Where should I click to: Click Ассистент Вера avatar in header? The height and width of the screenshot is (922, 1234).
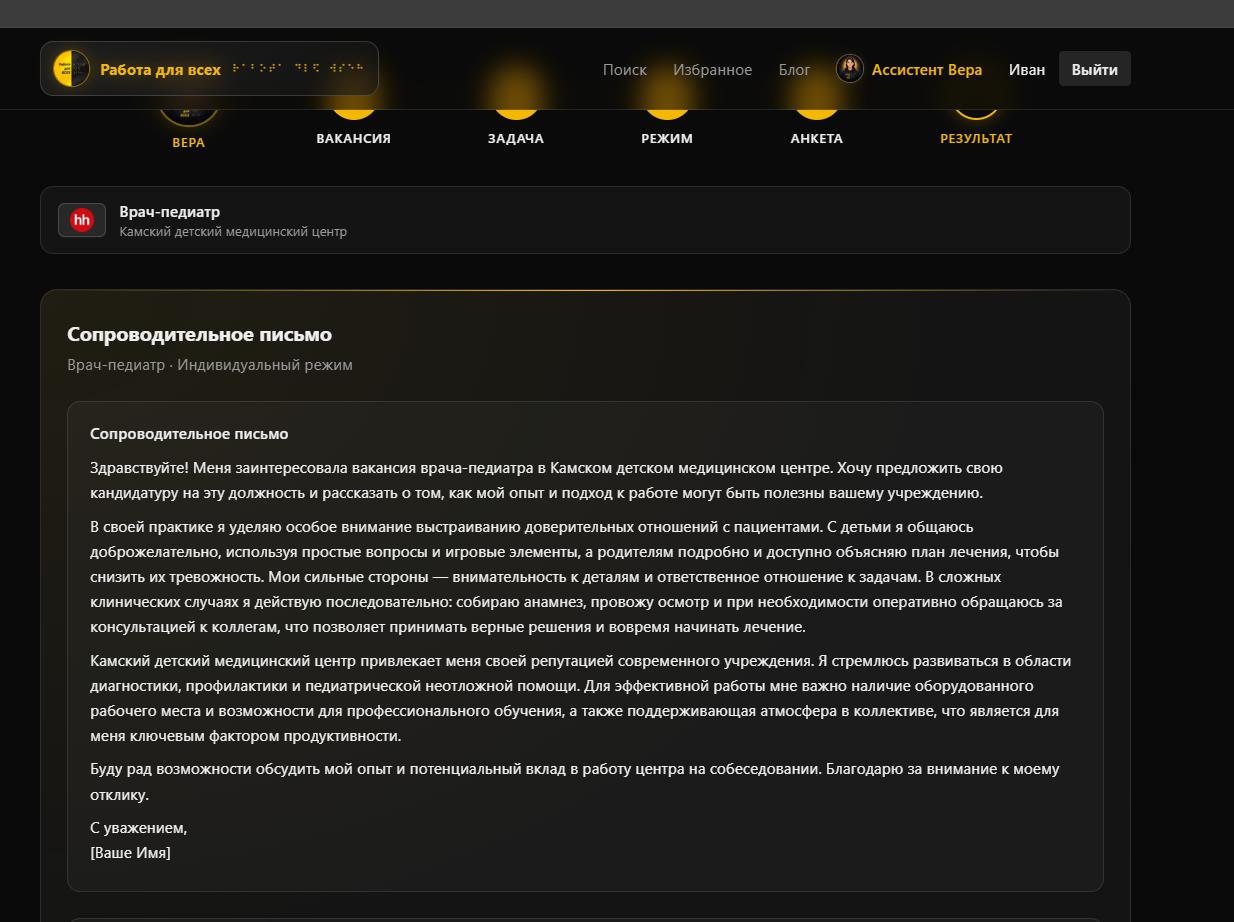coord(850,68)
